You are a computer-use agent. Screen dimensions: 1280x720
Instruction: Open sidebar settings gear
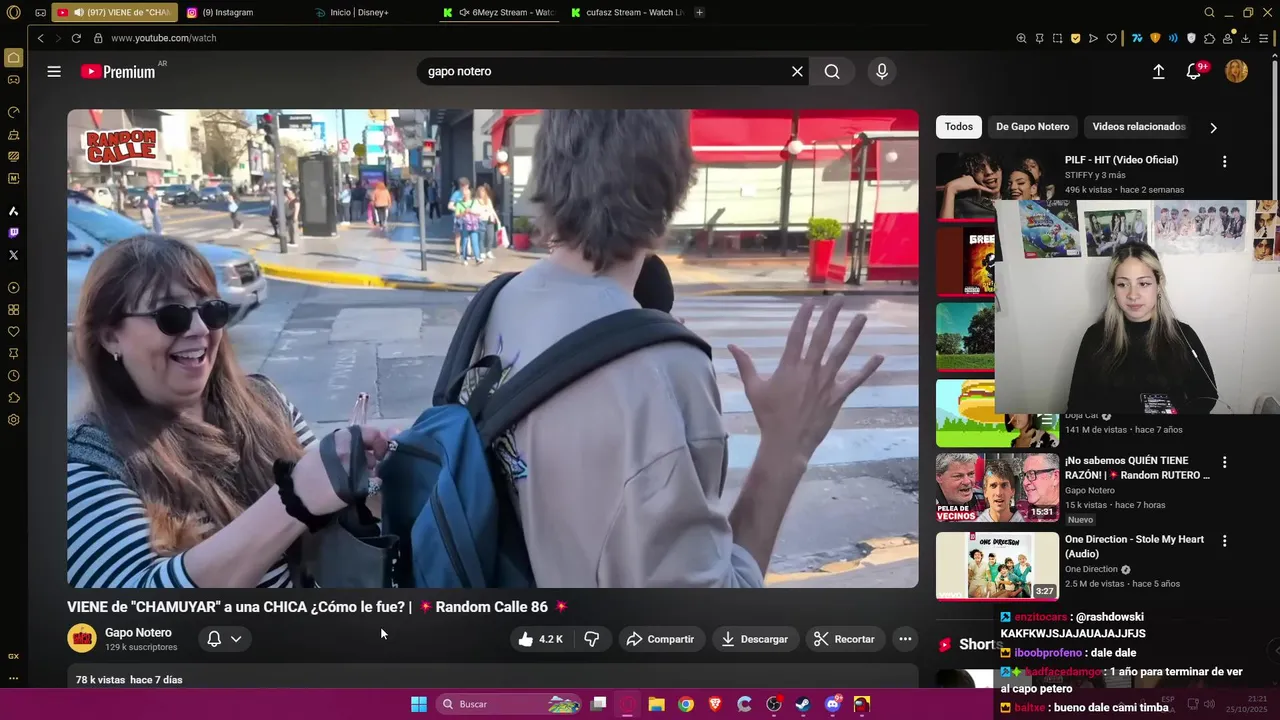[13, 420]
